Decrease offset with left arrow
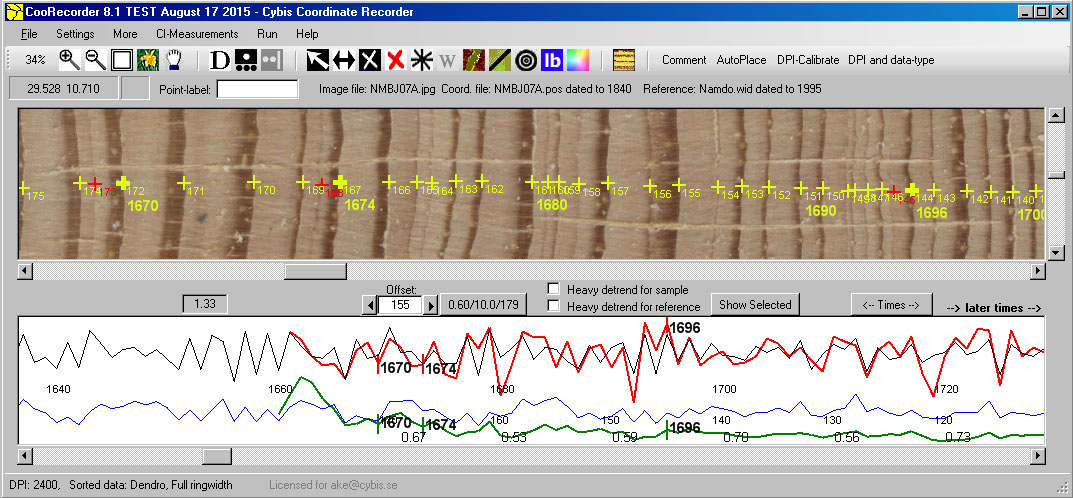The image size is (1073, 498). pyautogui.click(x=370, y=305)
